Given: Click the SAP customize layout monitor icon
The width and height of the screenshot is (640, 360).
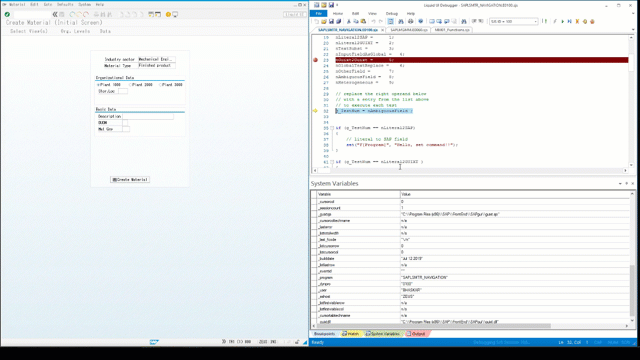Looking at the screenshot, I should [x=175, y=14].
